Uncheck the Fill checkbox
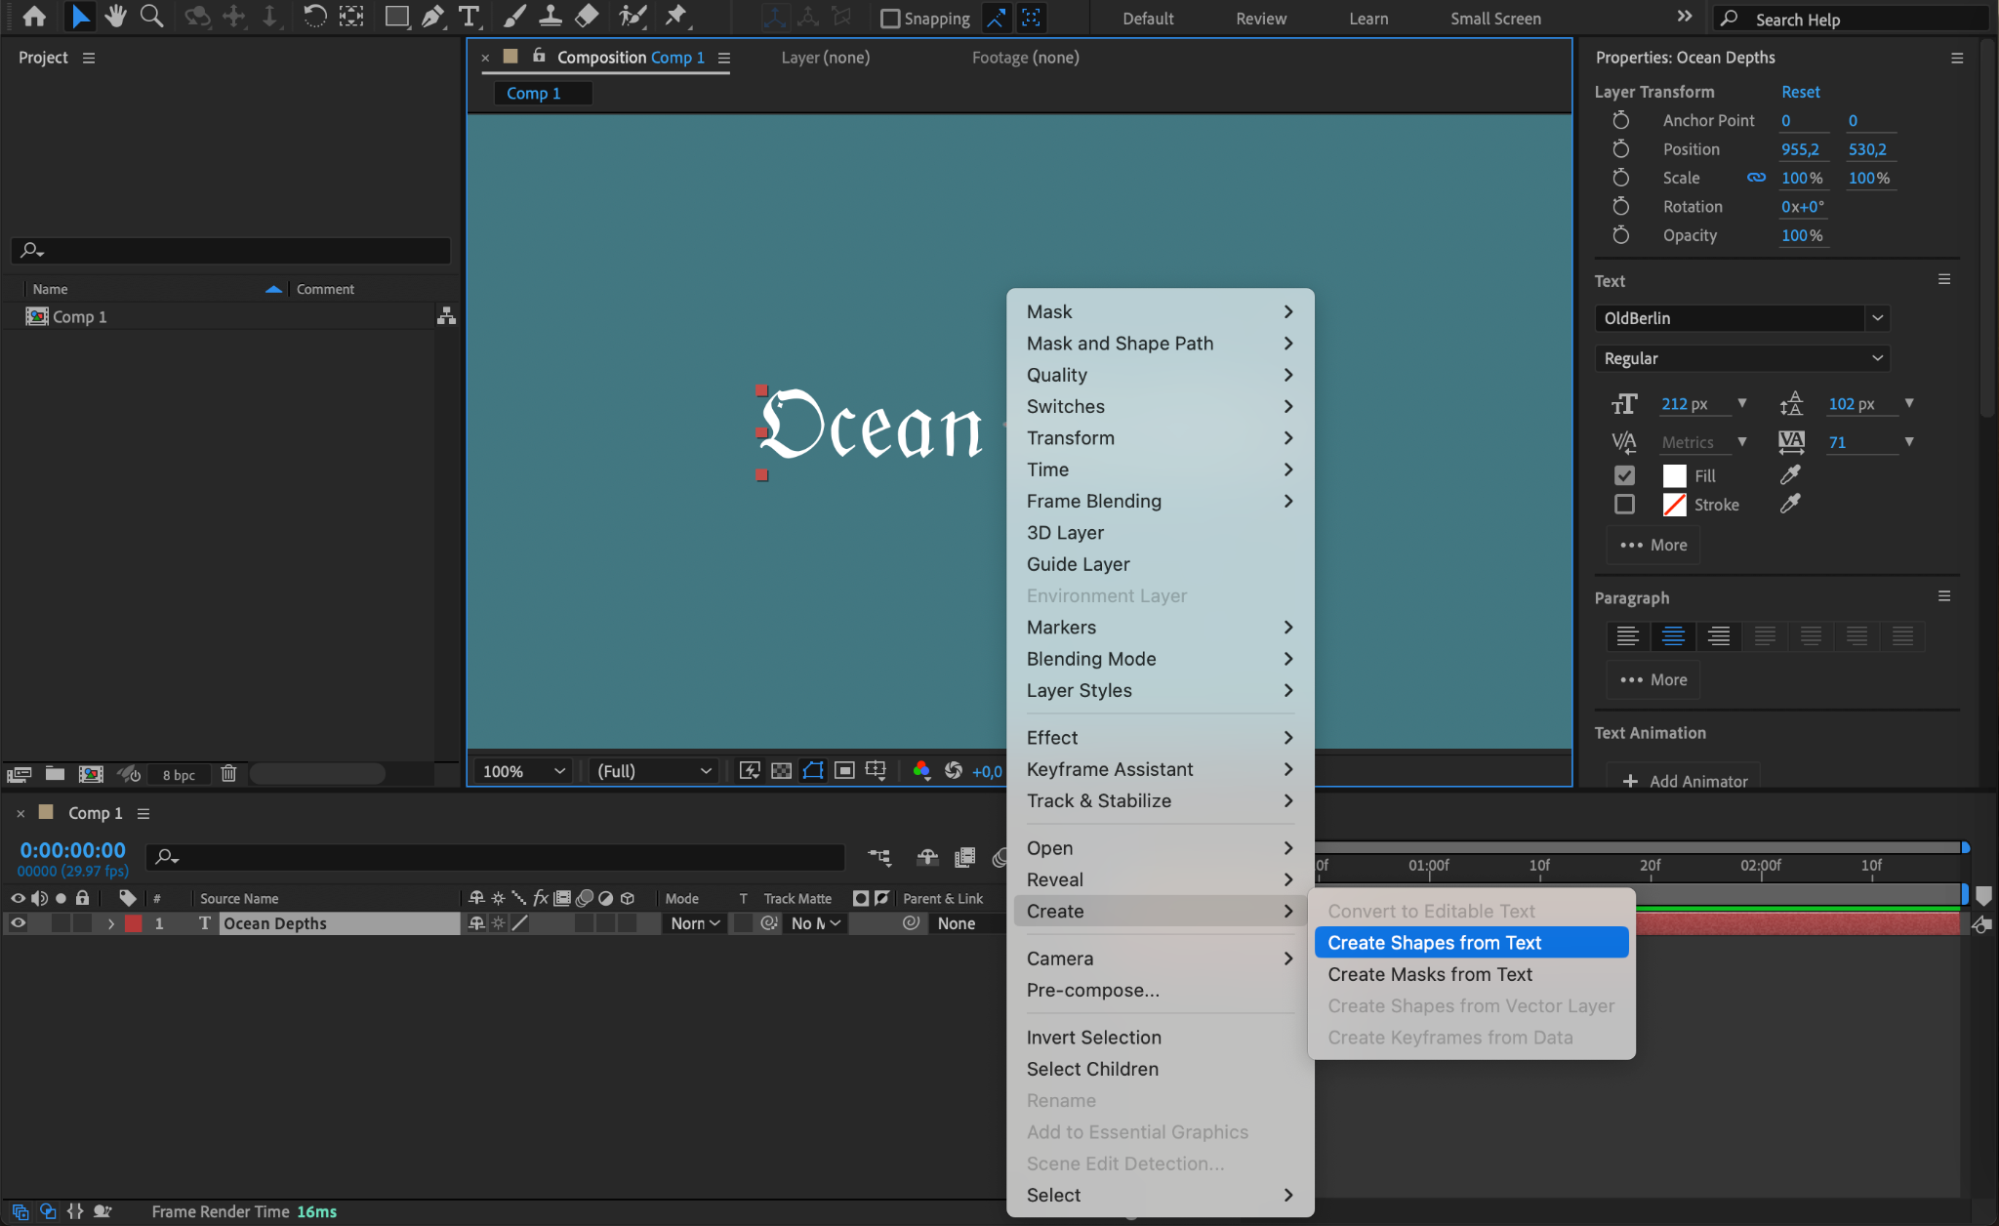 click(1624, 475)
